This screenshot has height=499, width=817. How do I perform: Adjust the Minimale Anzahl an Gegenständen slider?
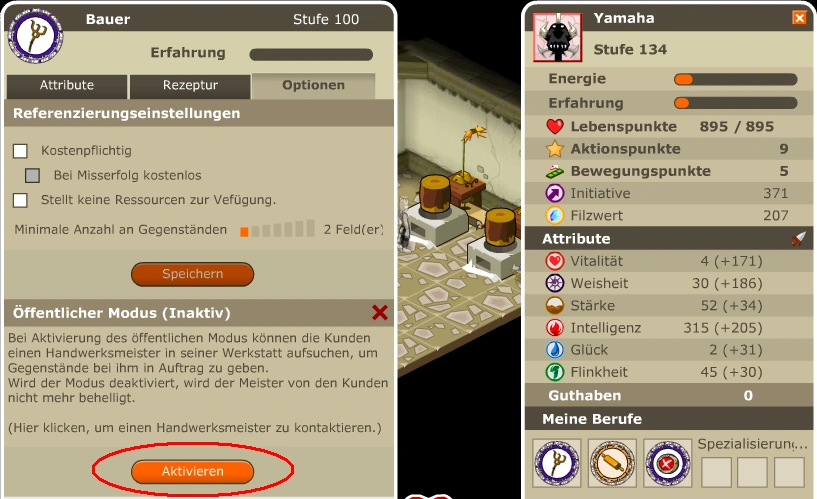click(x=277, y=229)
